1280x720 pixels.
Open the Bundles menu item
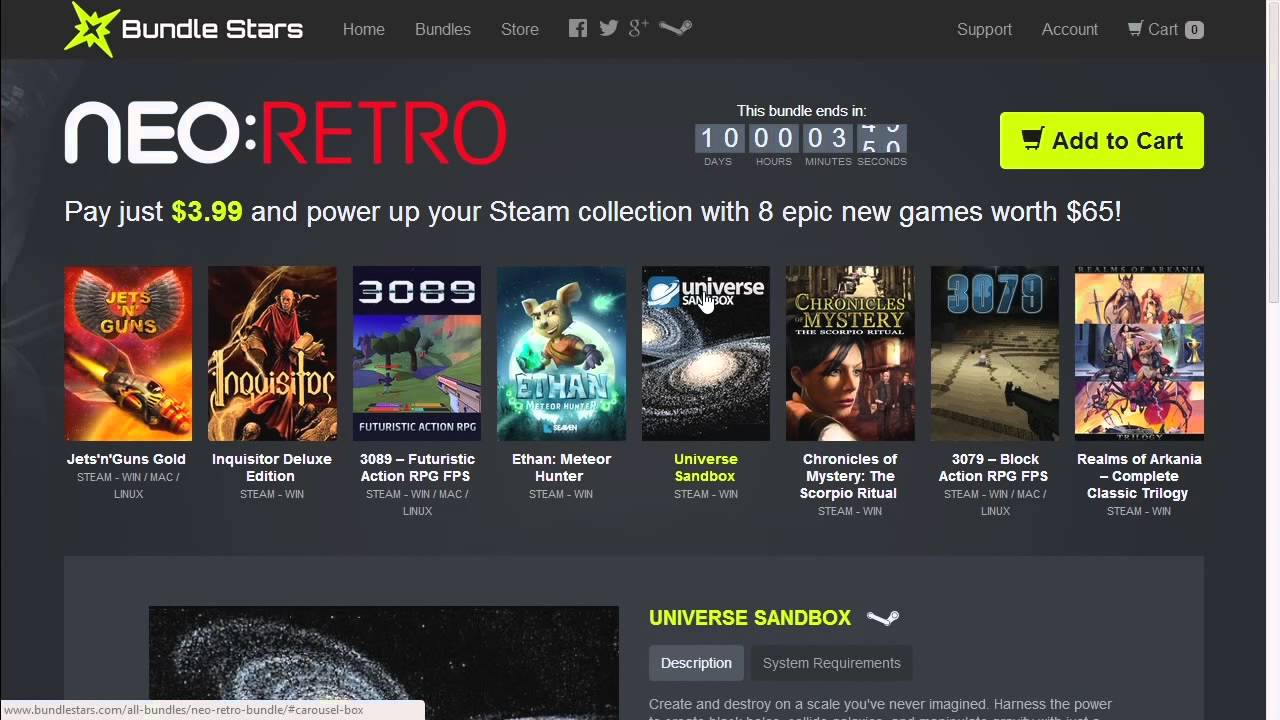(443, 29)
